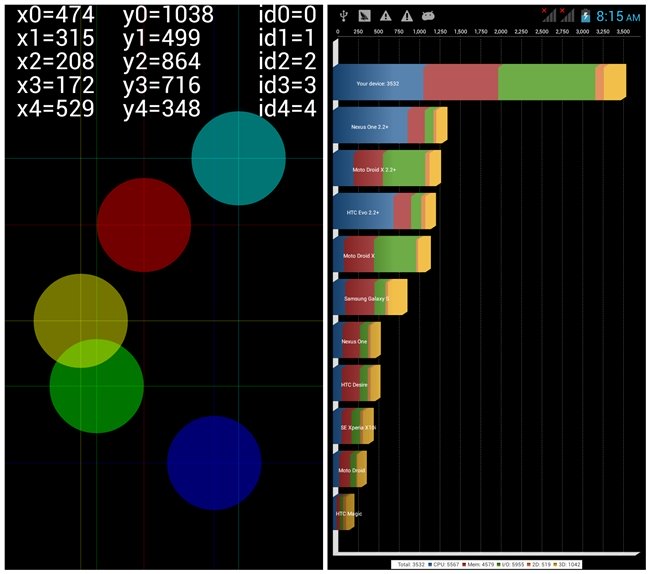The width and height of the screenshot is (650, 574).
Task: Touch the dark red circle touch point
Action: click(x=144, y=225)
